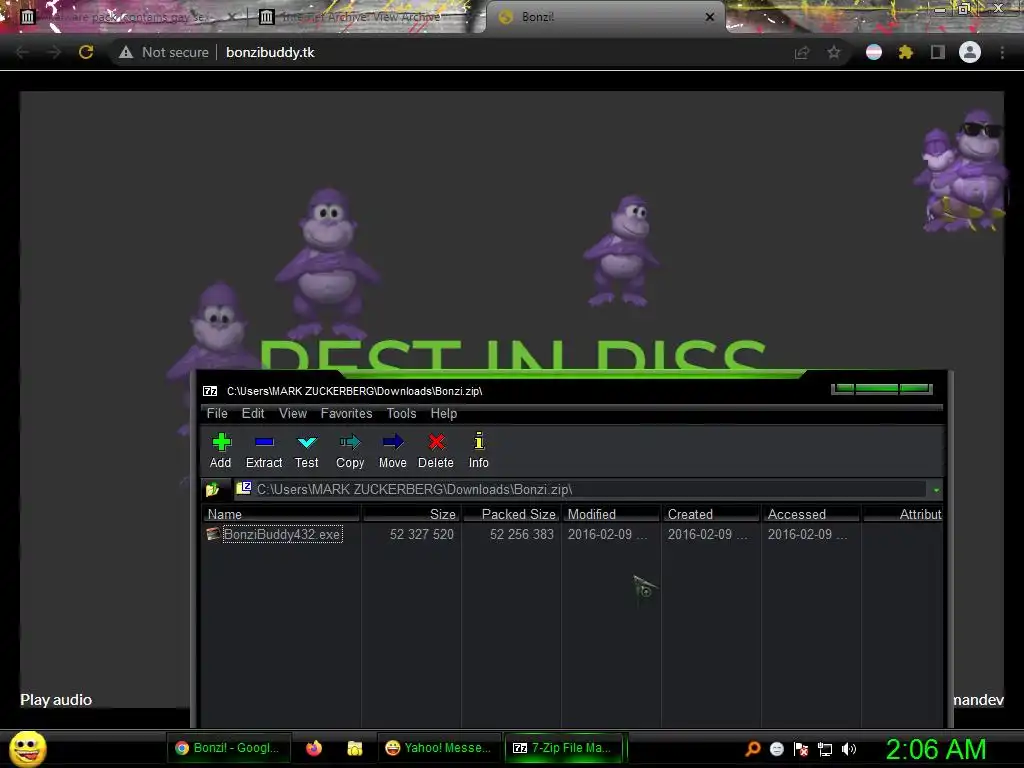The height and width of the screenshot is (768, 1024).
Task: Sort by the Size column header
Action: click(411, 514)
